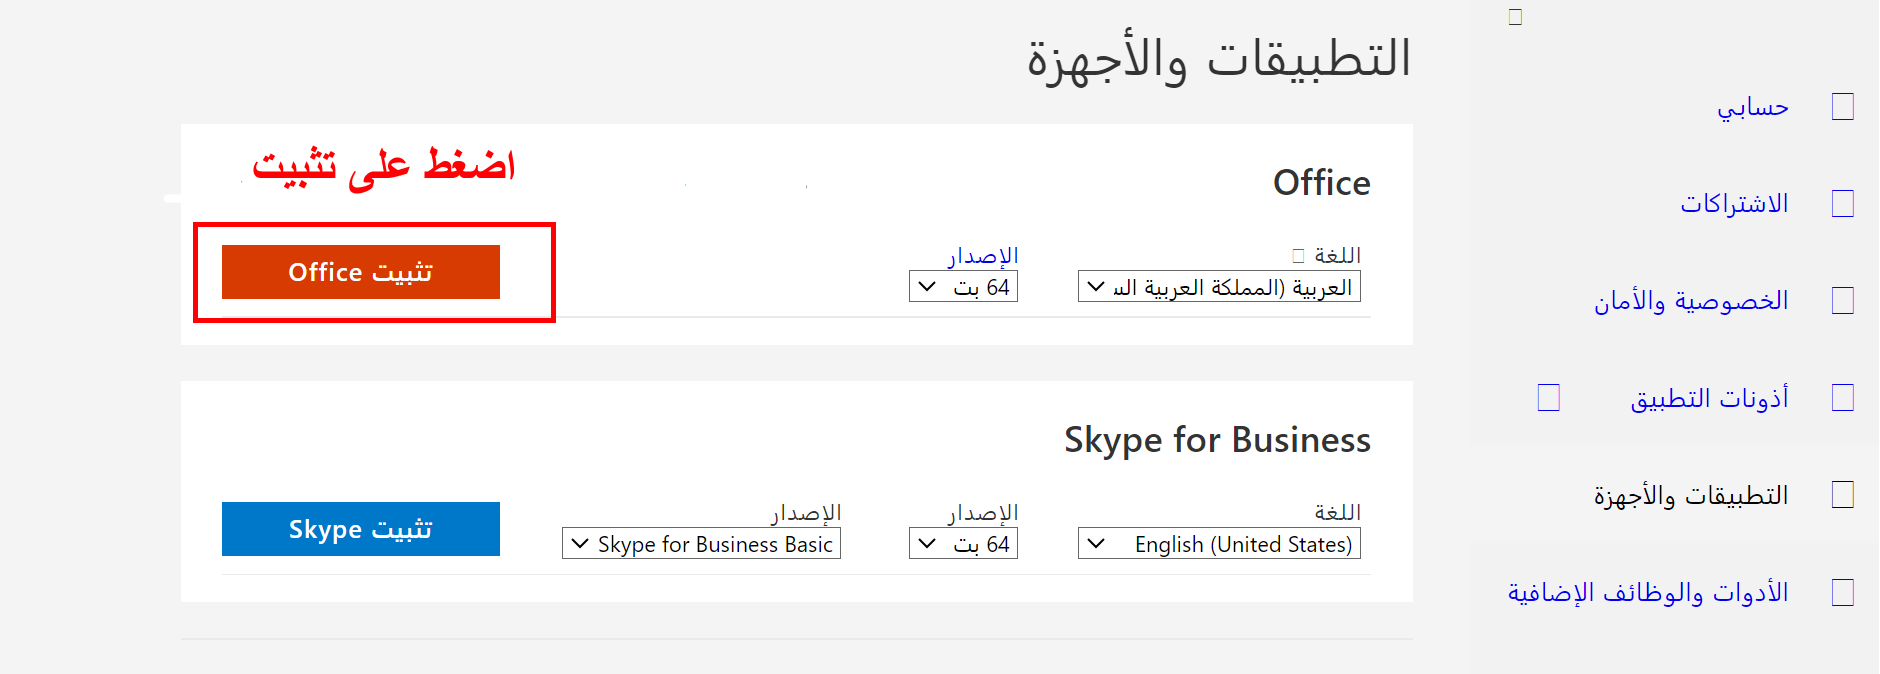Select the الأدوات والوظائف الإضافية menu text

click(1648, 593)
